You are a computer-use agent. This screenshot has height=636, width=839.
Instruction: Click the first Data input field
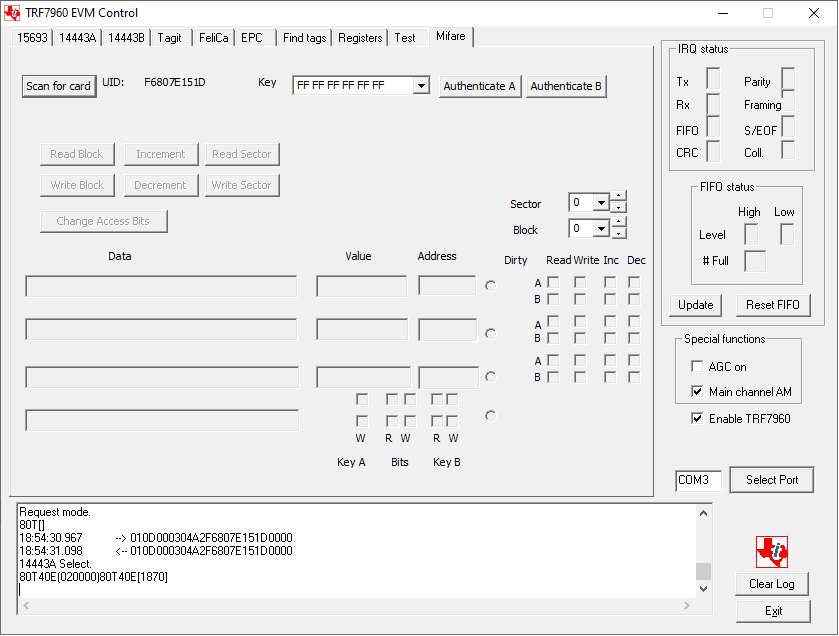click(161, 286)
